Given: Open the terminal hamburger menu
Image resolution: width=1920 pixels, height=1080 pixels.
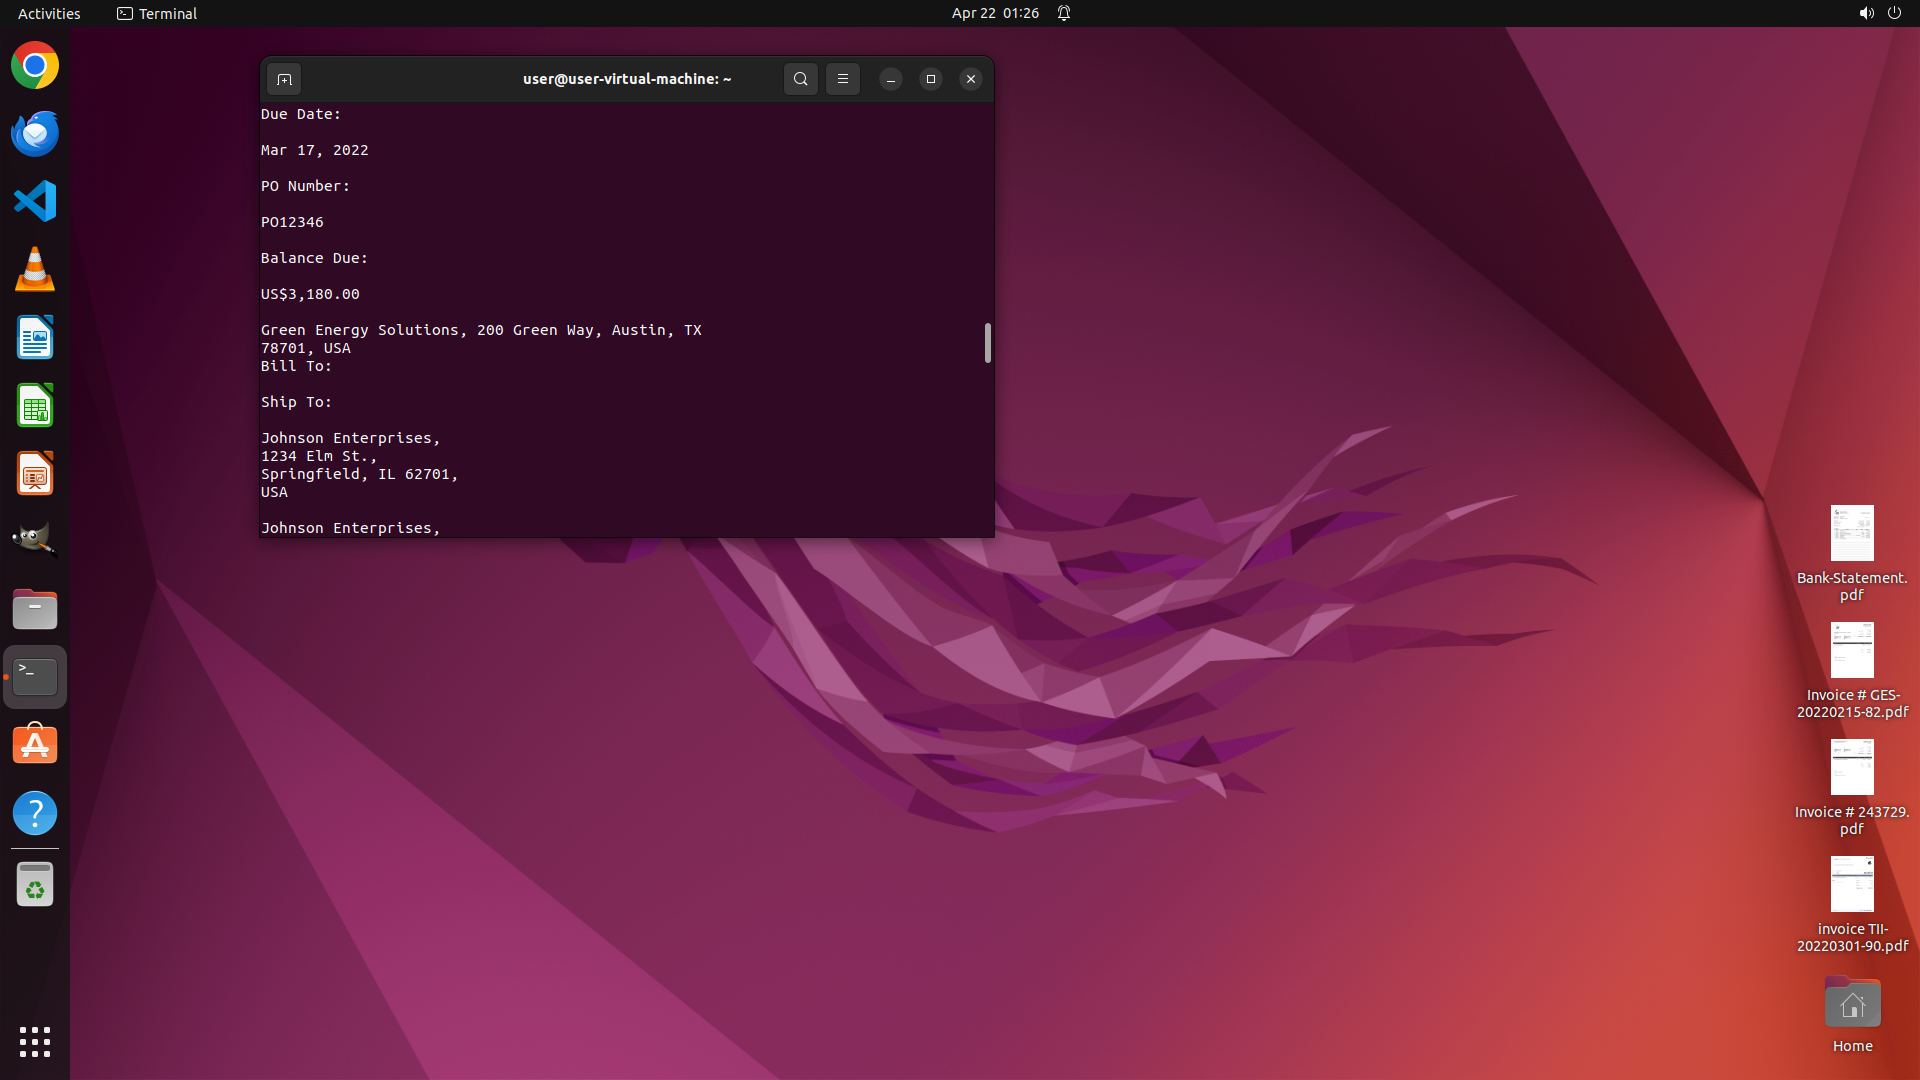Looking at the screenshot, I should pyautogui.click(x=843, y=79).
